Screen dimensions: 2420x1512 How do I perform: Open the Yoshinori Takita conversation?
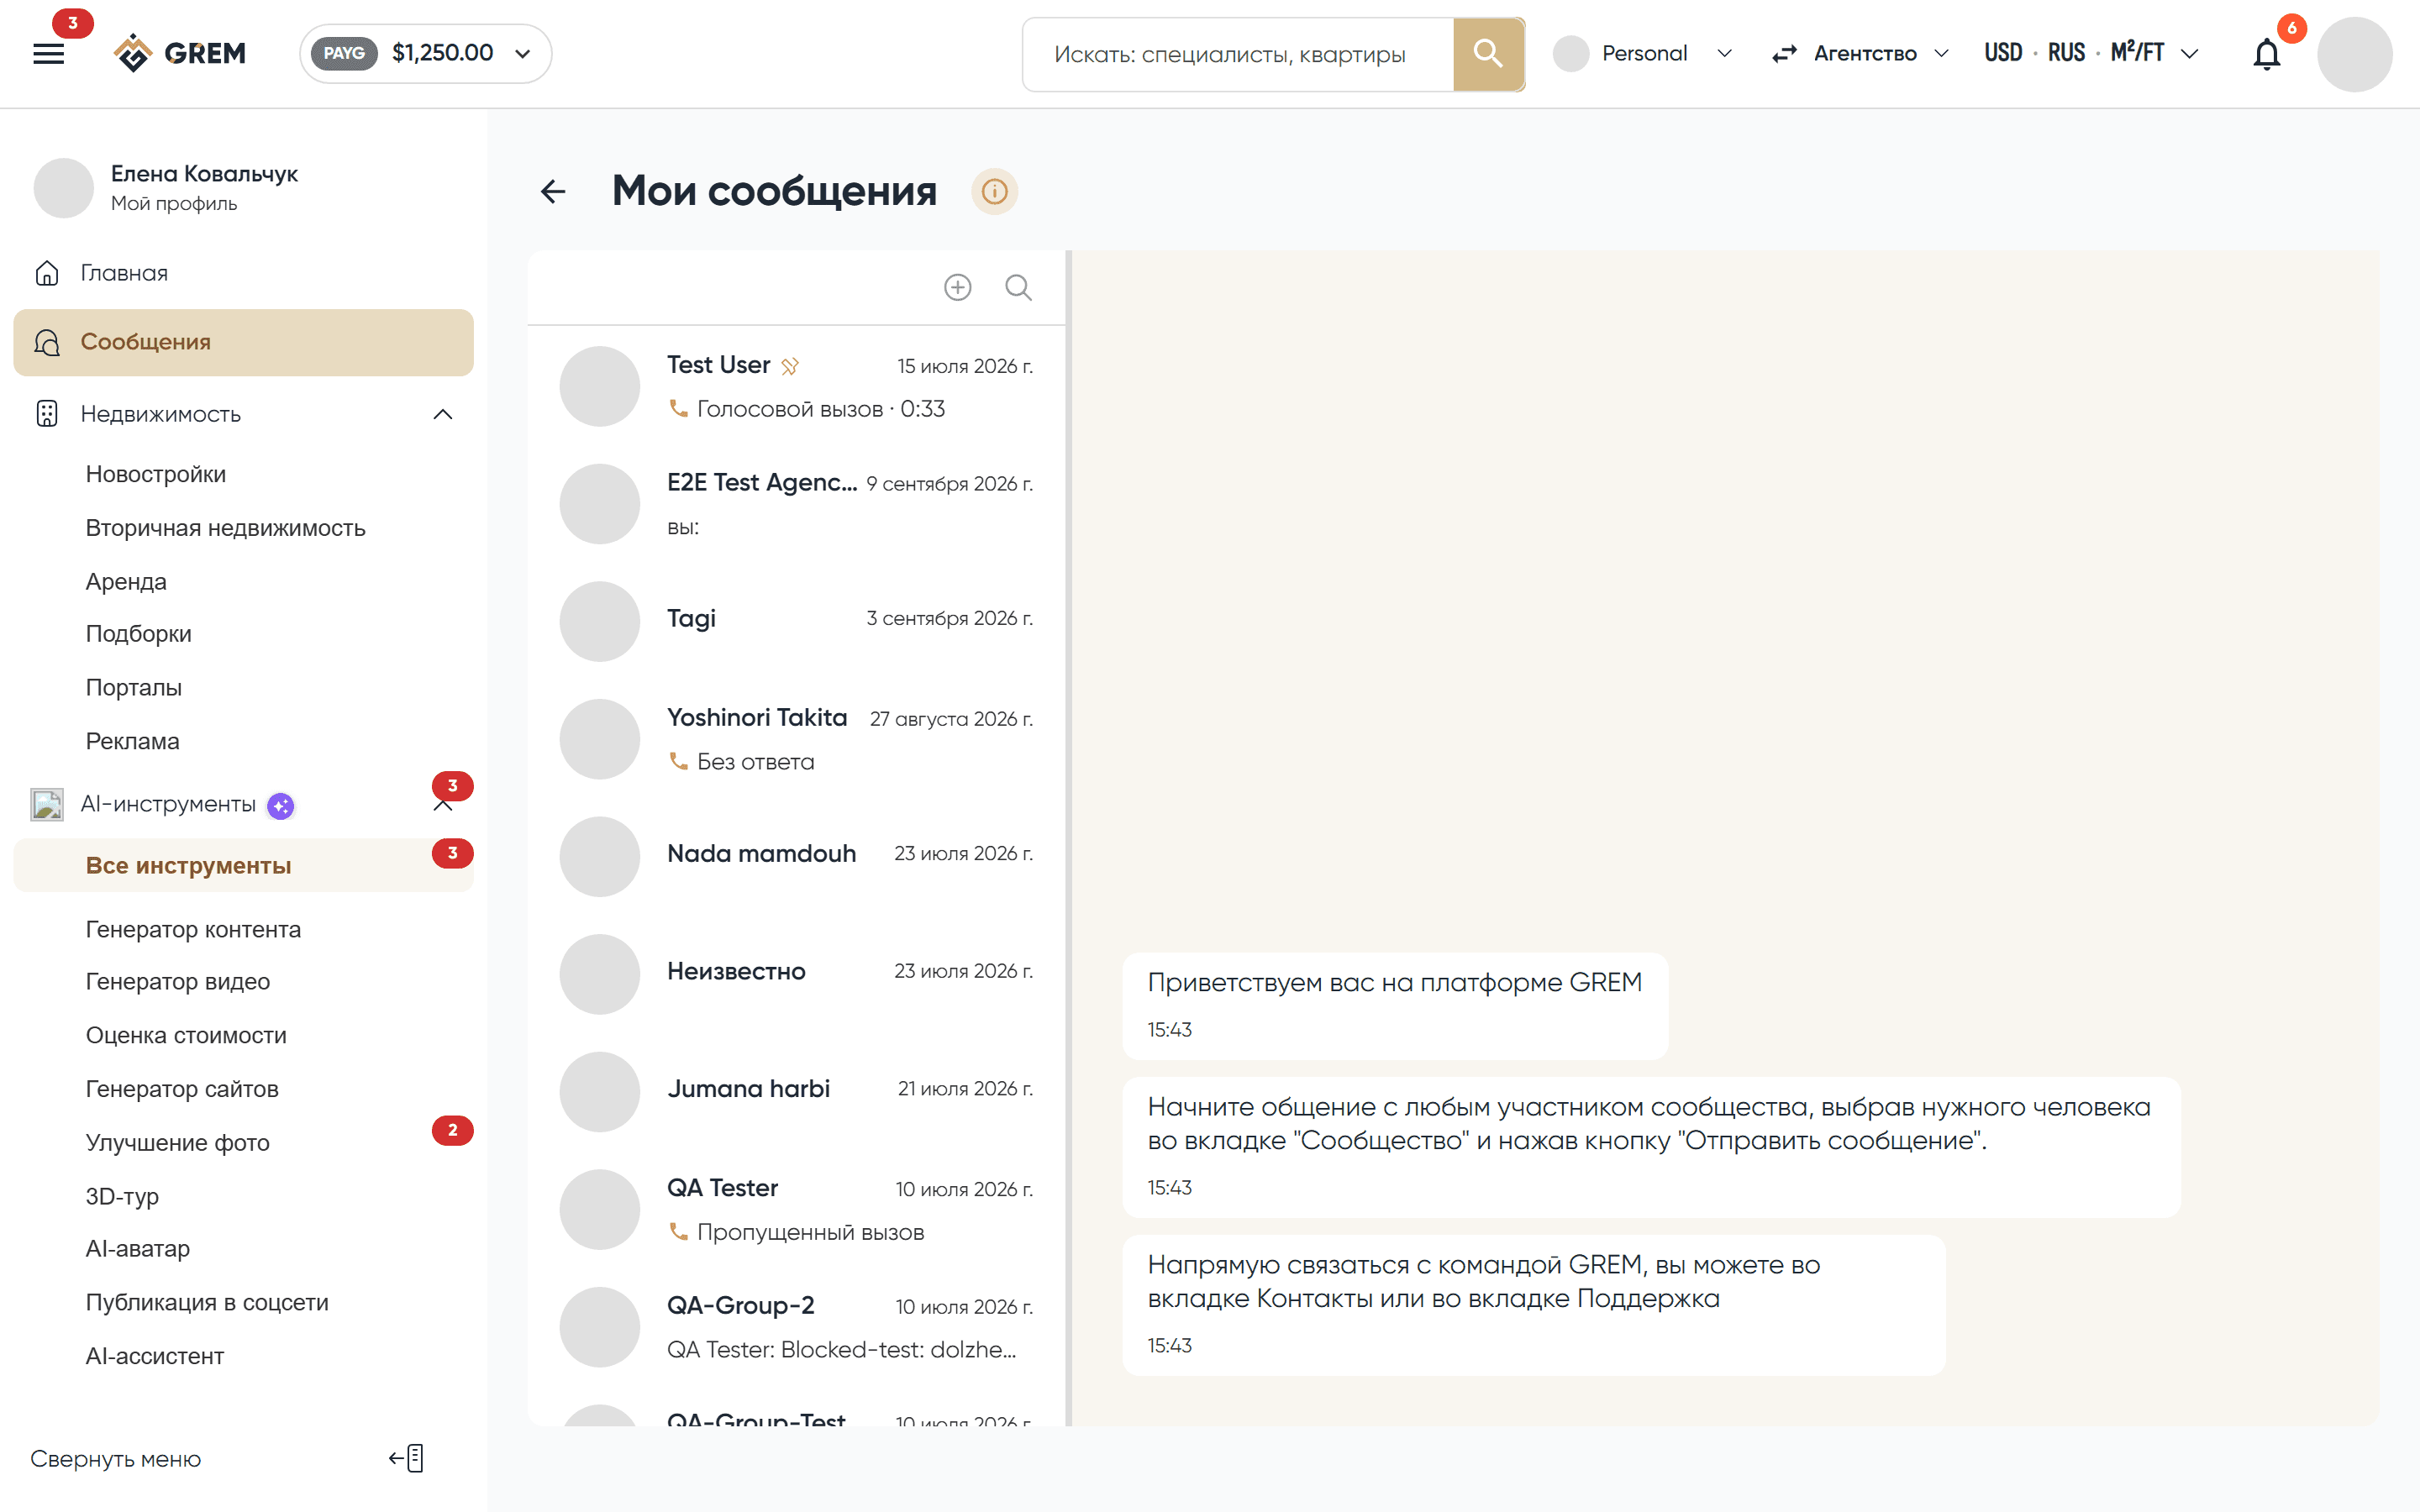click(x=796, y=740)
